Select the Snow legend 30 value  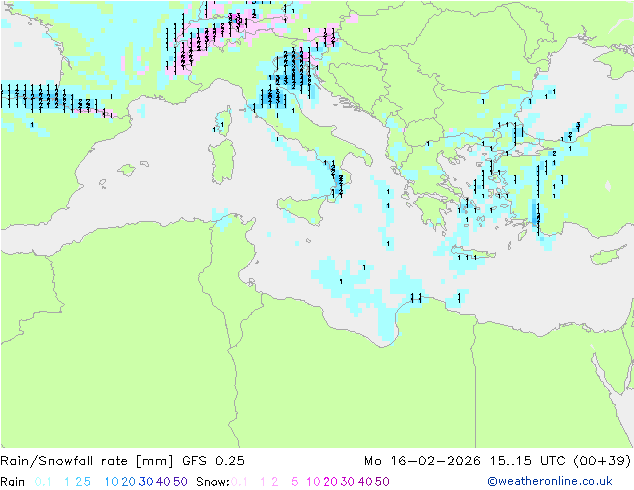click(x=348, y=482)
